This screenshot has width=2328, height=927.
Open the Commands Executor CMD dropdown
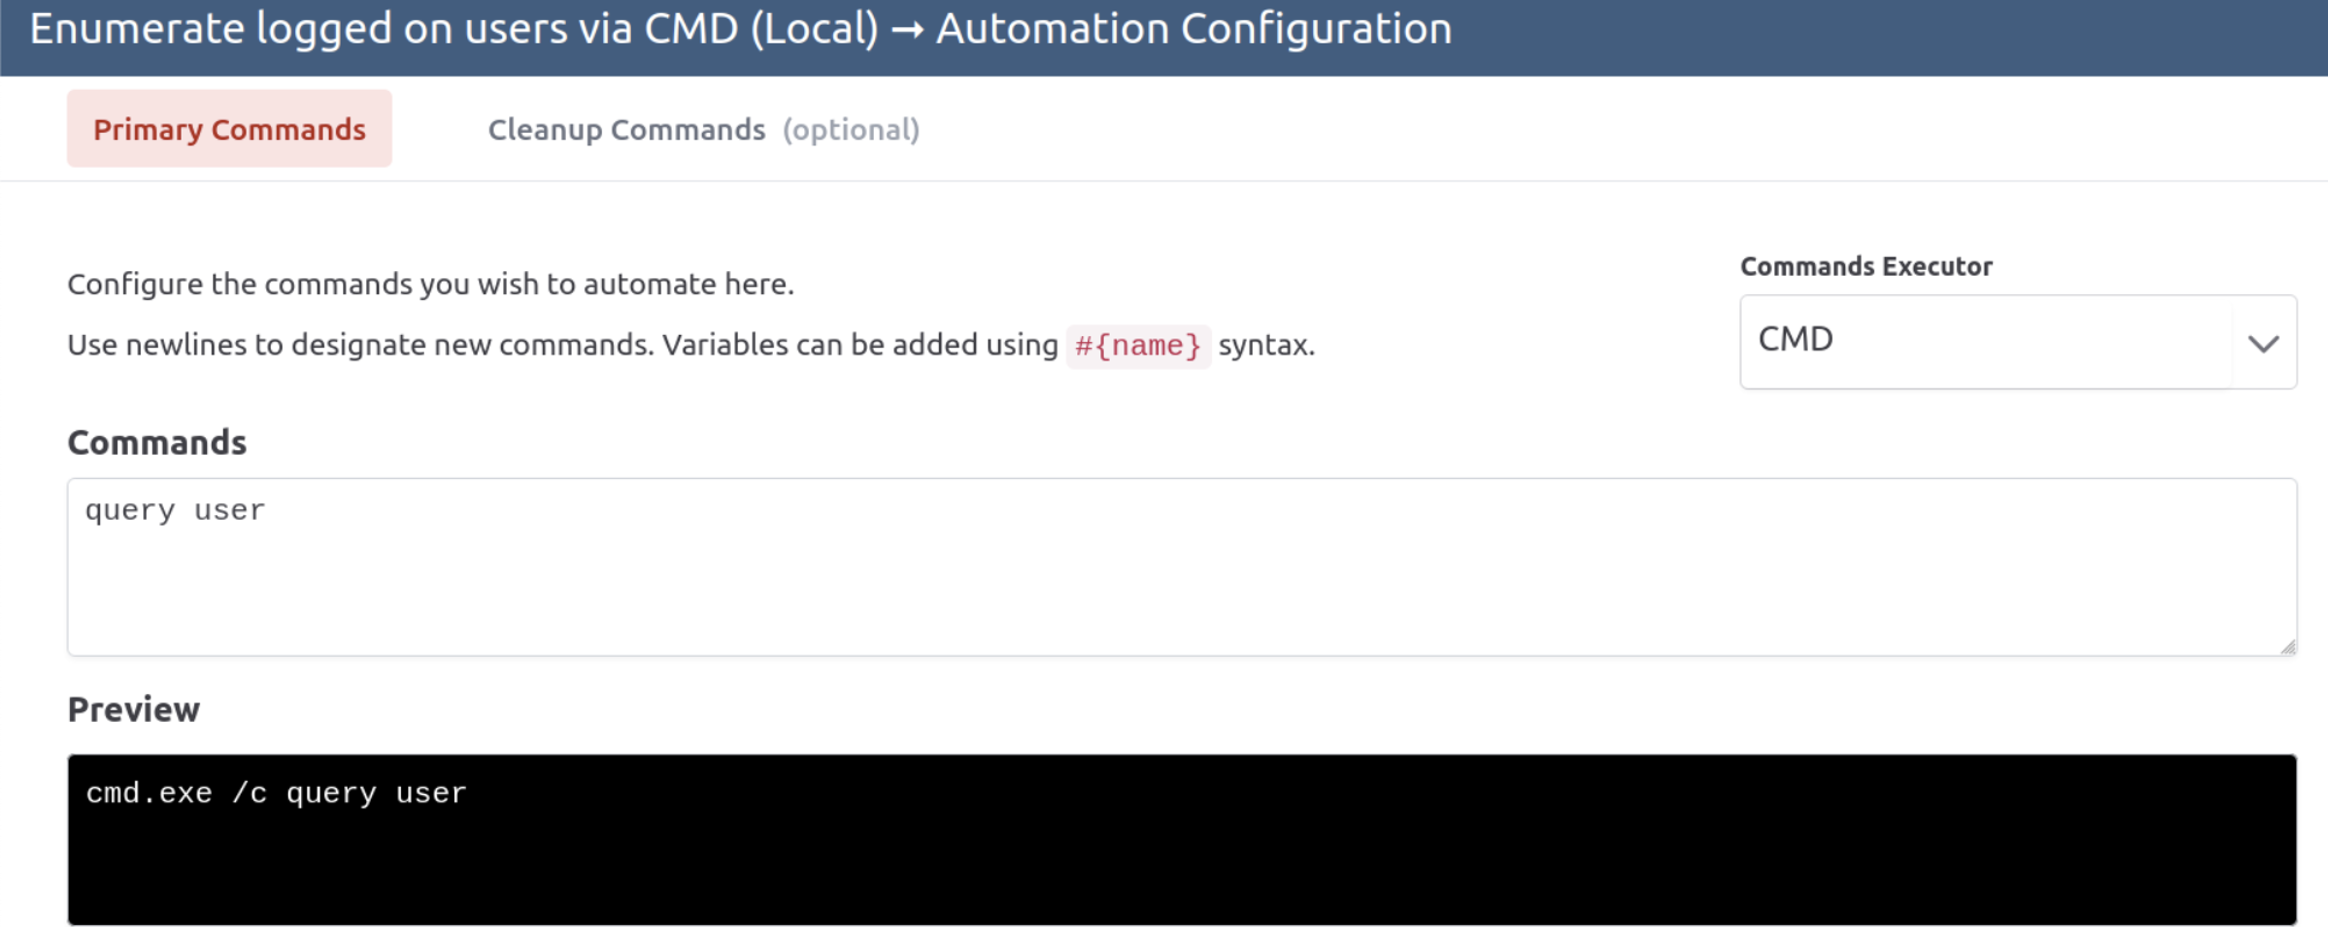point(2018,341)
